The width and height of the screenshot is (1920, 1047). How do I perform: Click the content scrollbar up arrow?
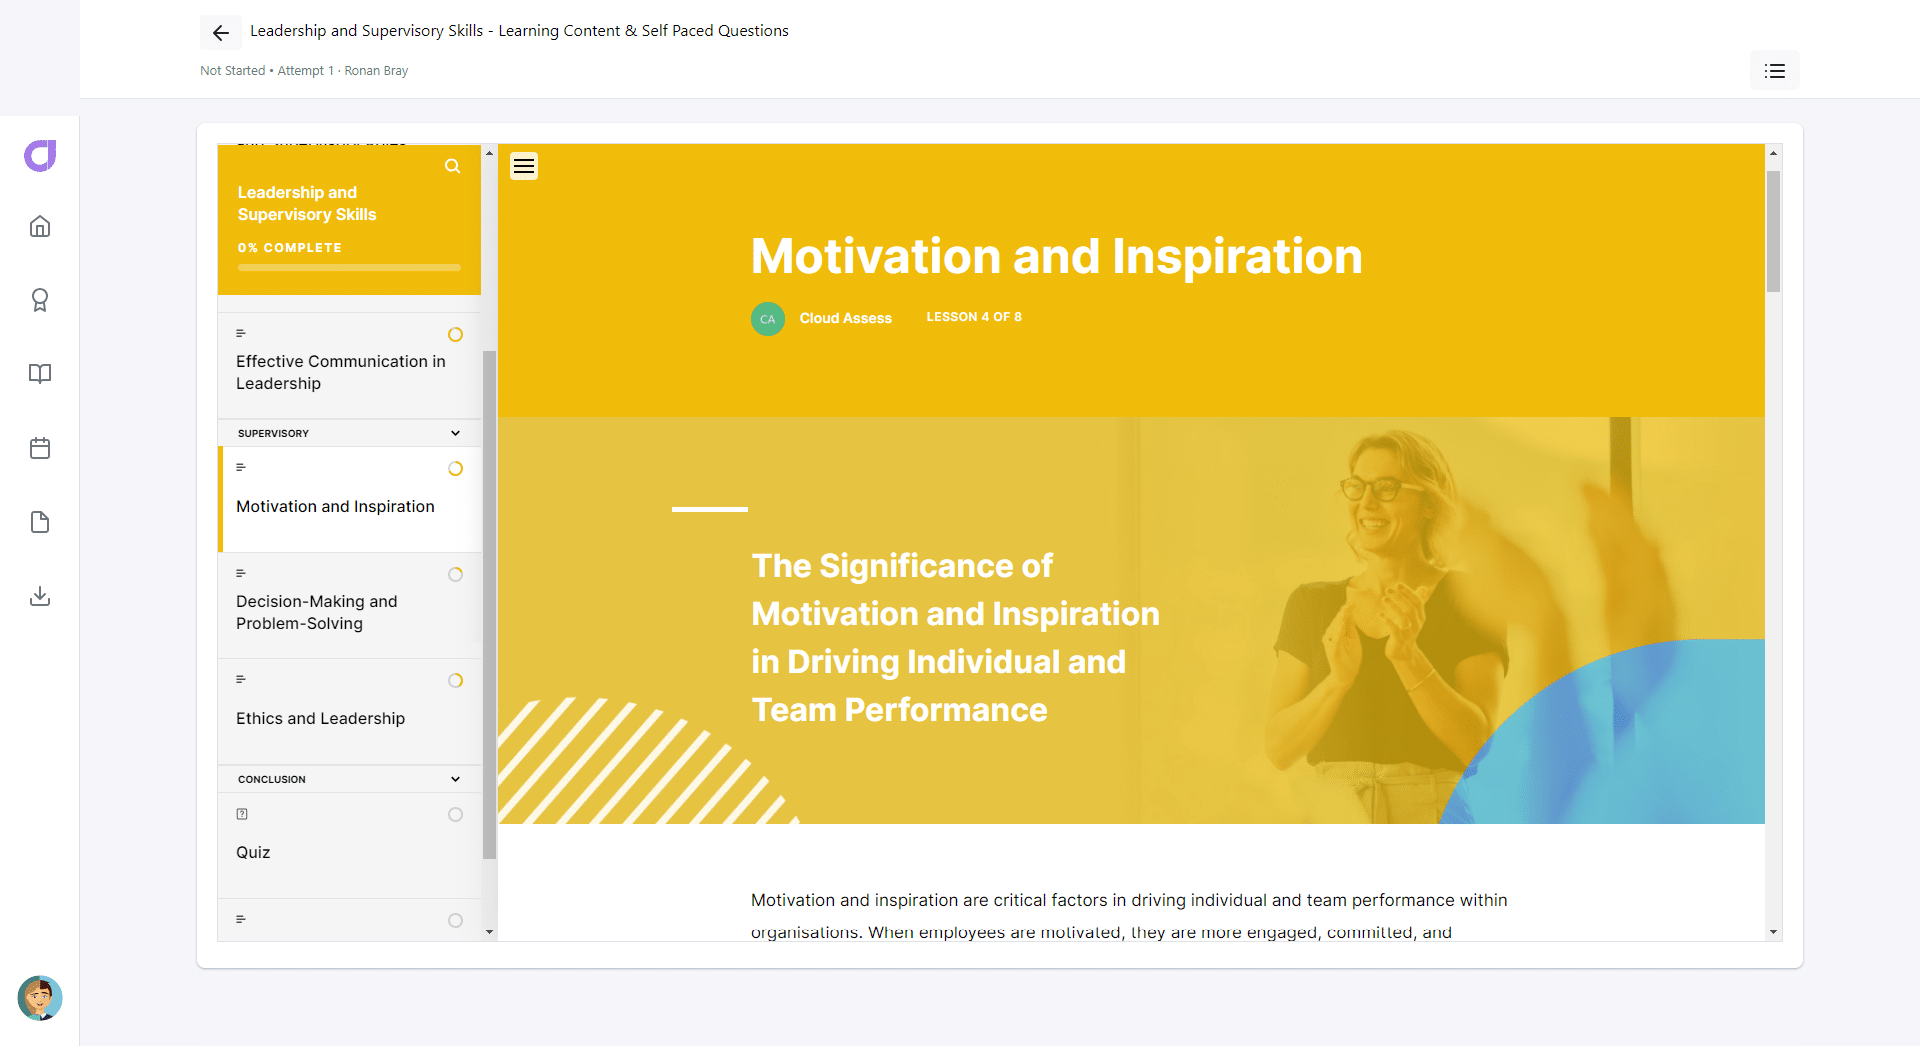[1773, 153]
